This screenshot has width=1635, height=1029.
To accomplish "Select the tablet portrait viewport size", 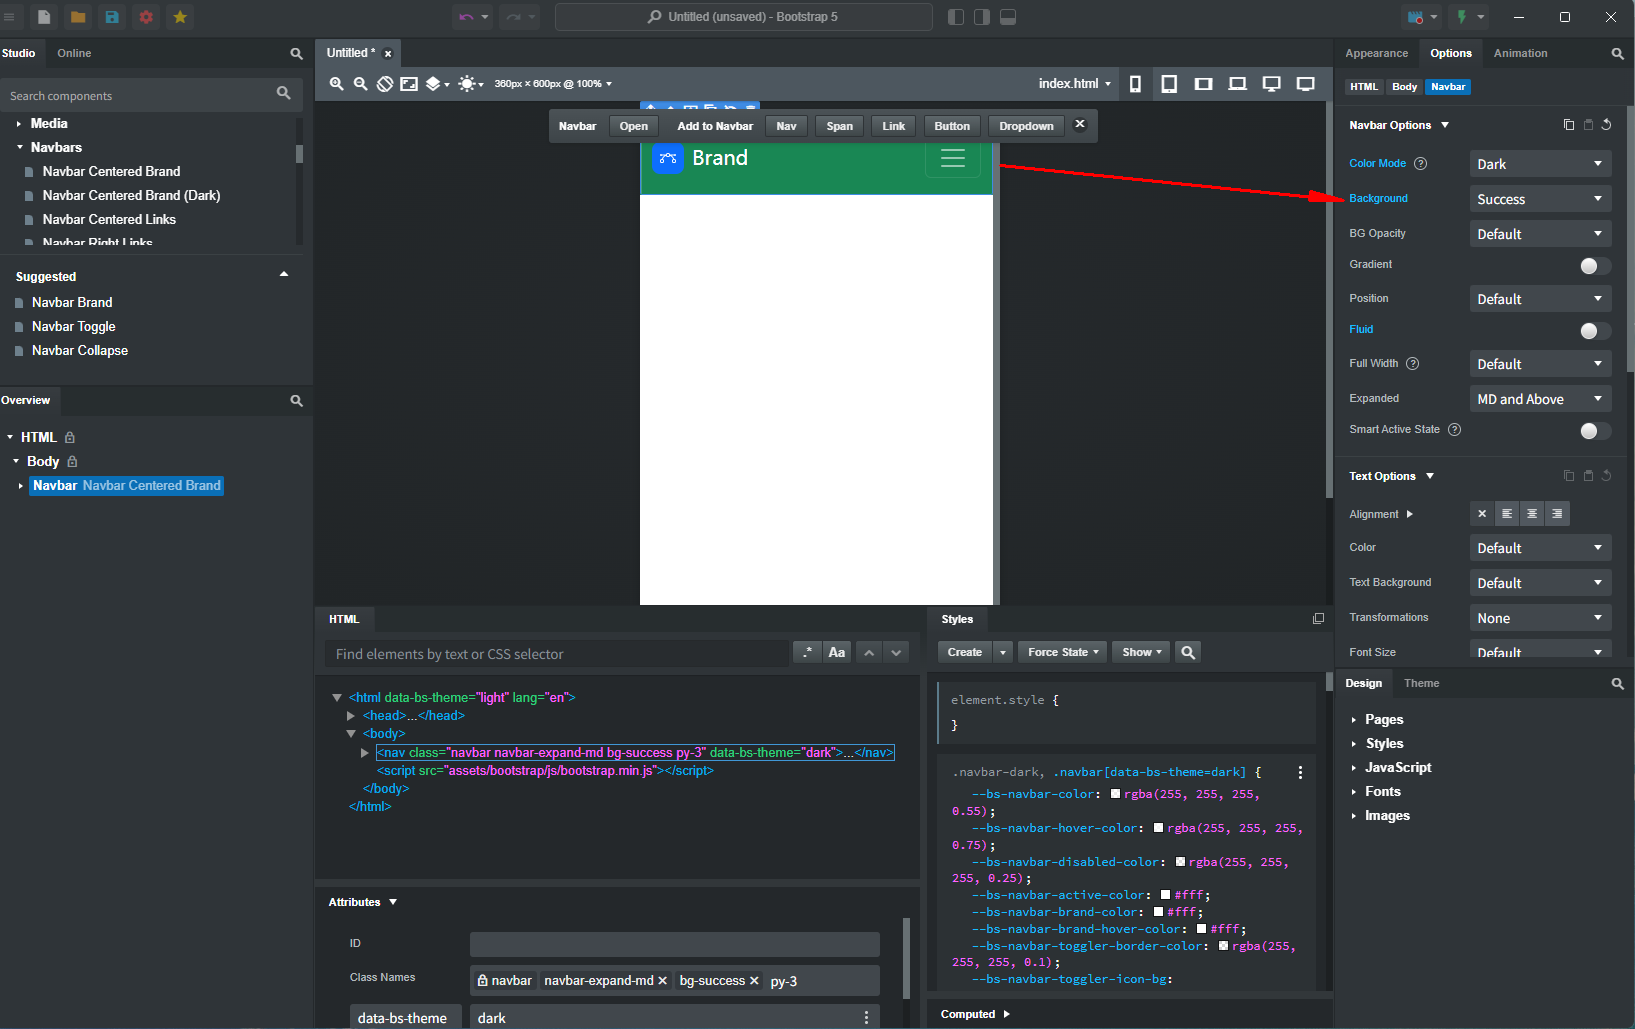I will coord(1169,84).
